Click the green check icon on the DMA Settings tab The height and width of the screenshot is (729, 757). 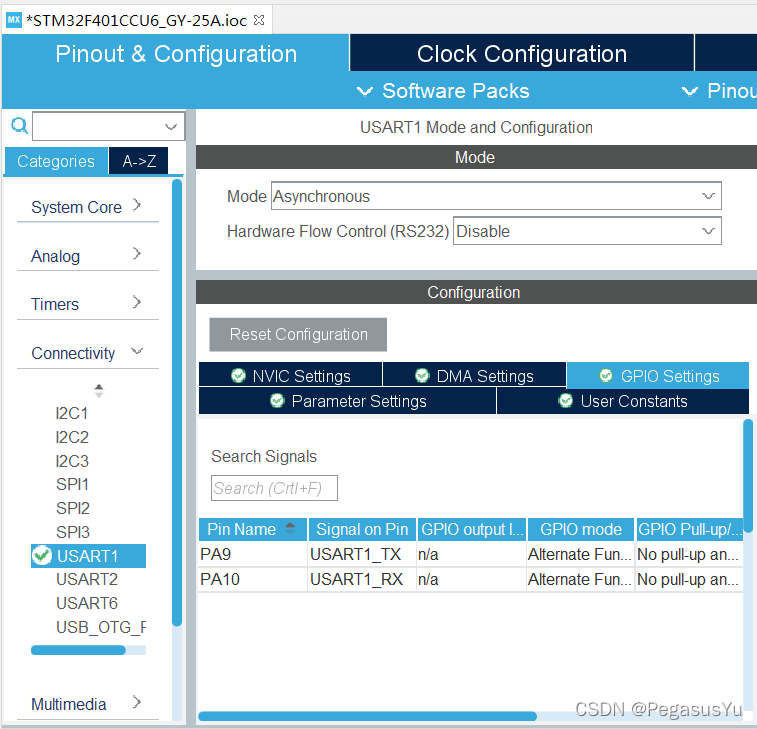point(422,375)
